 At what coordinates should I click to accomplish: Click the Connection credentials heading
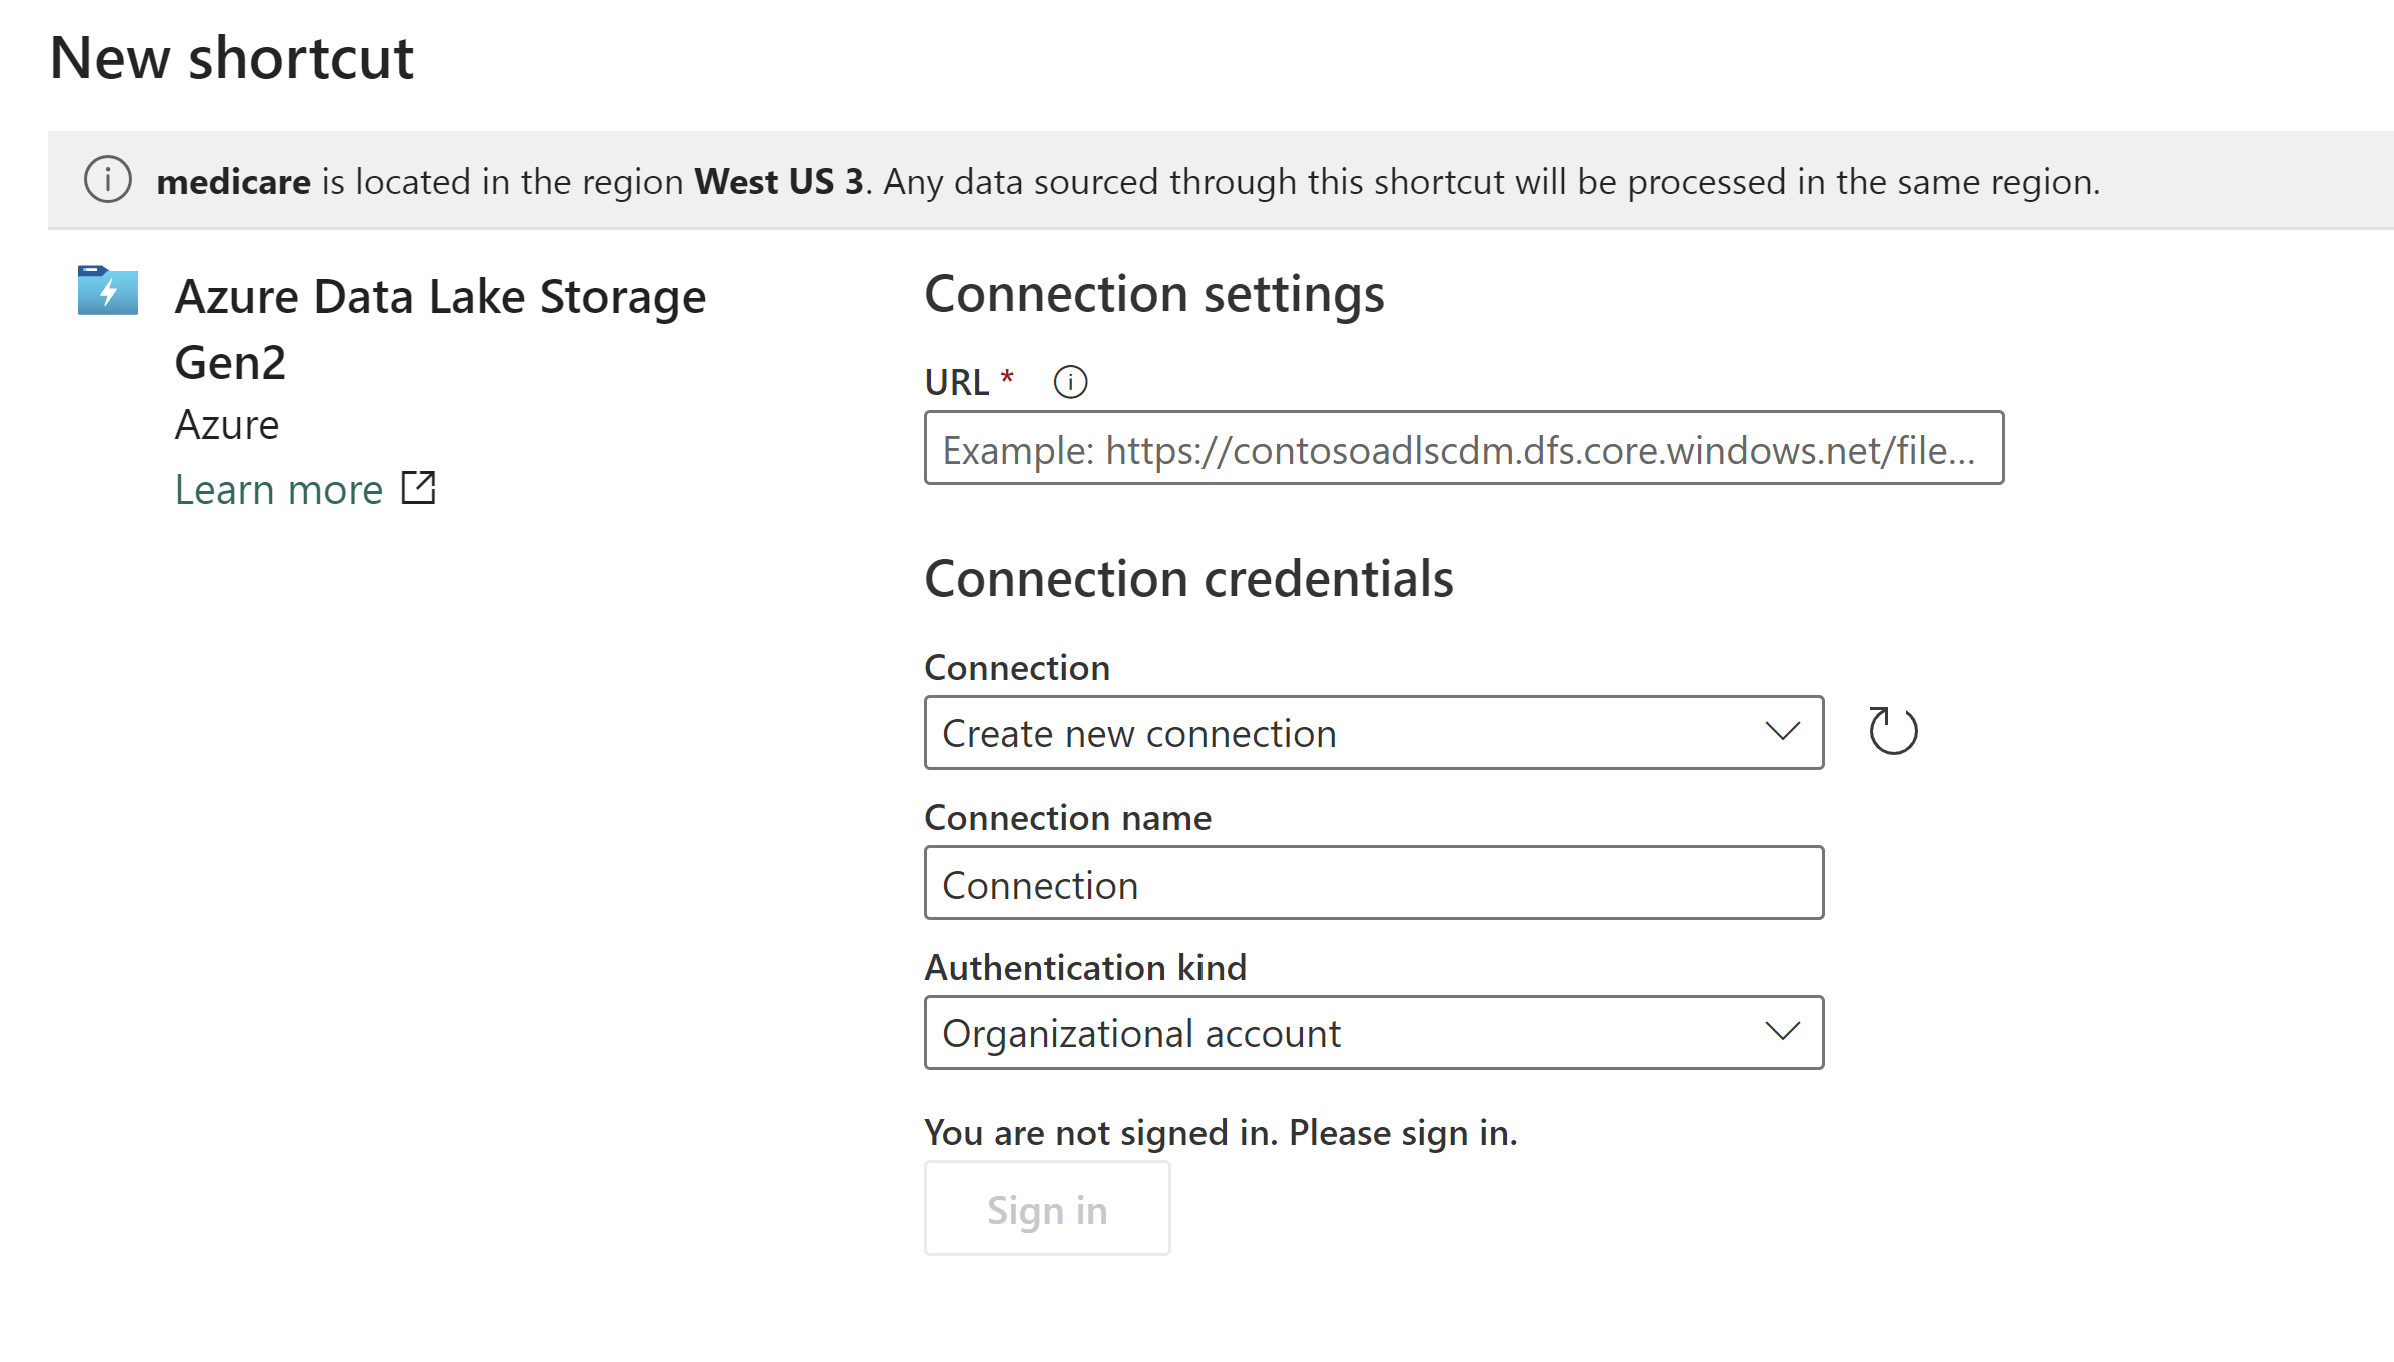[1188, 579]
